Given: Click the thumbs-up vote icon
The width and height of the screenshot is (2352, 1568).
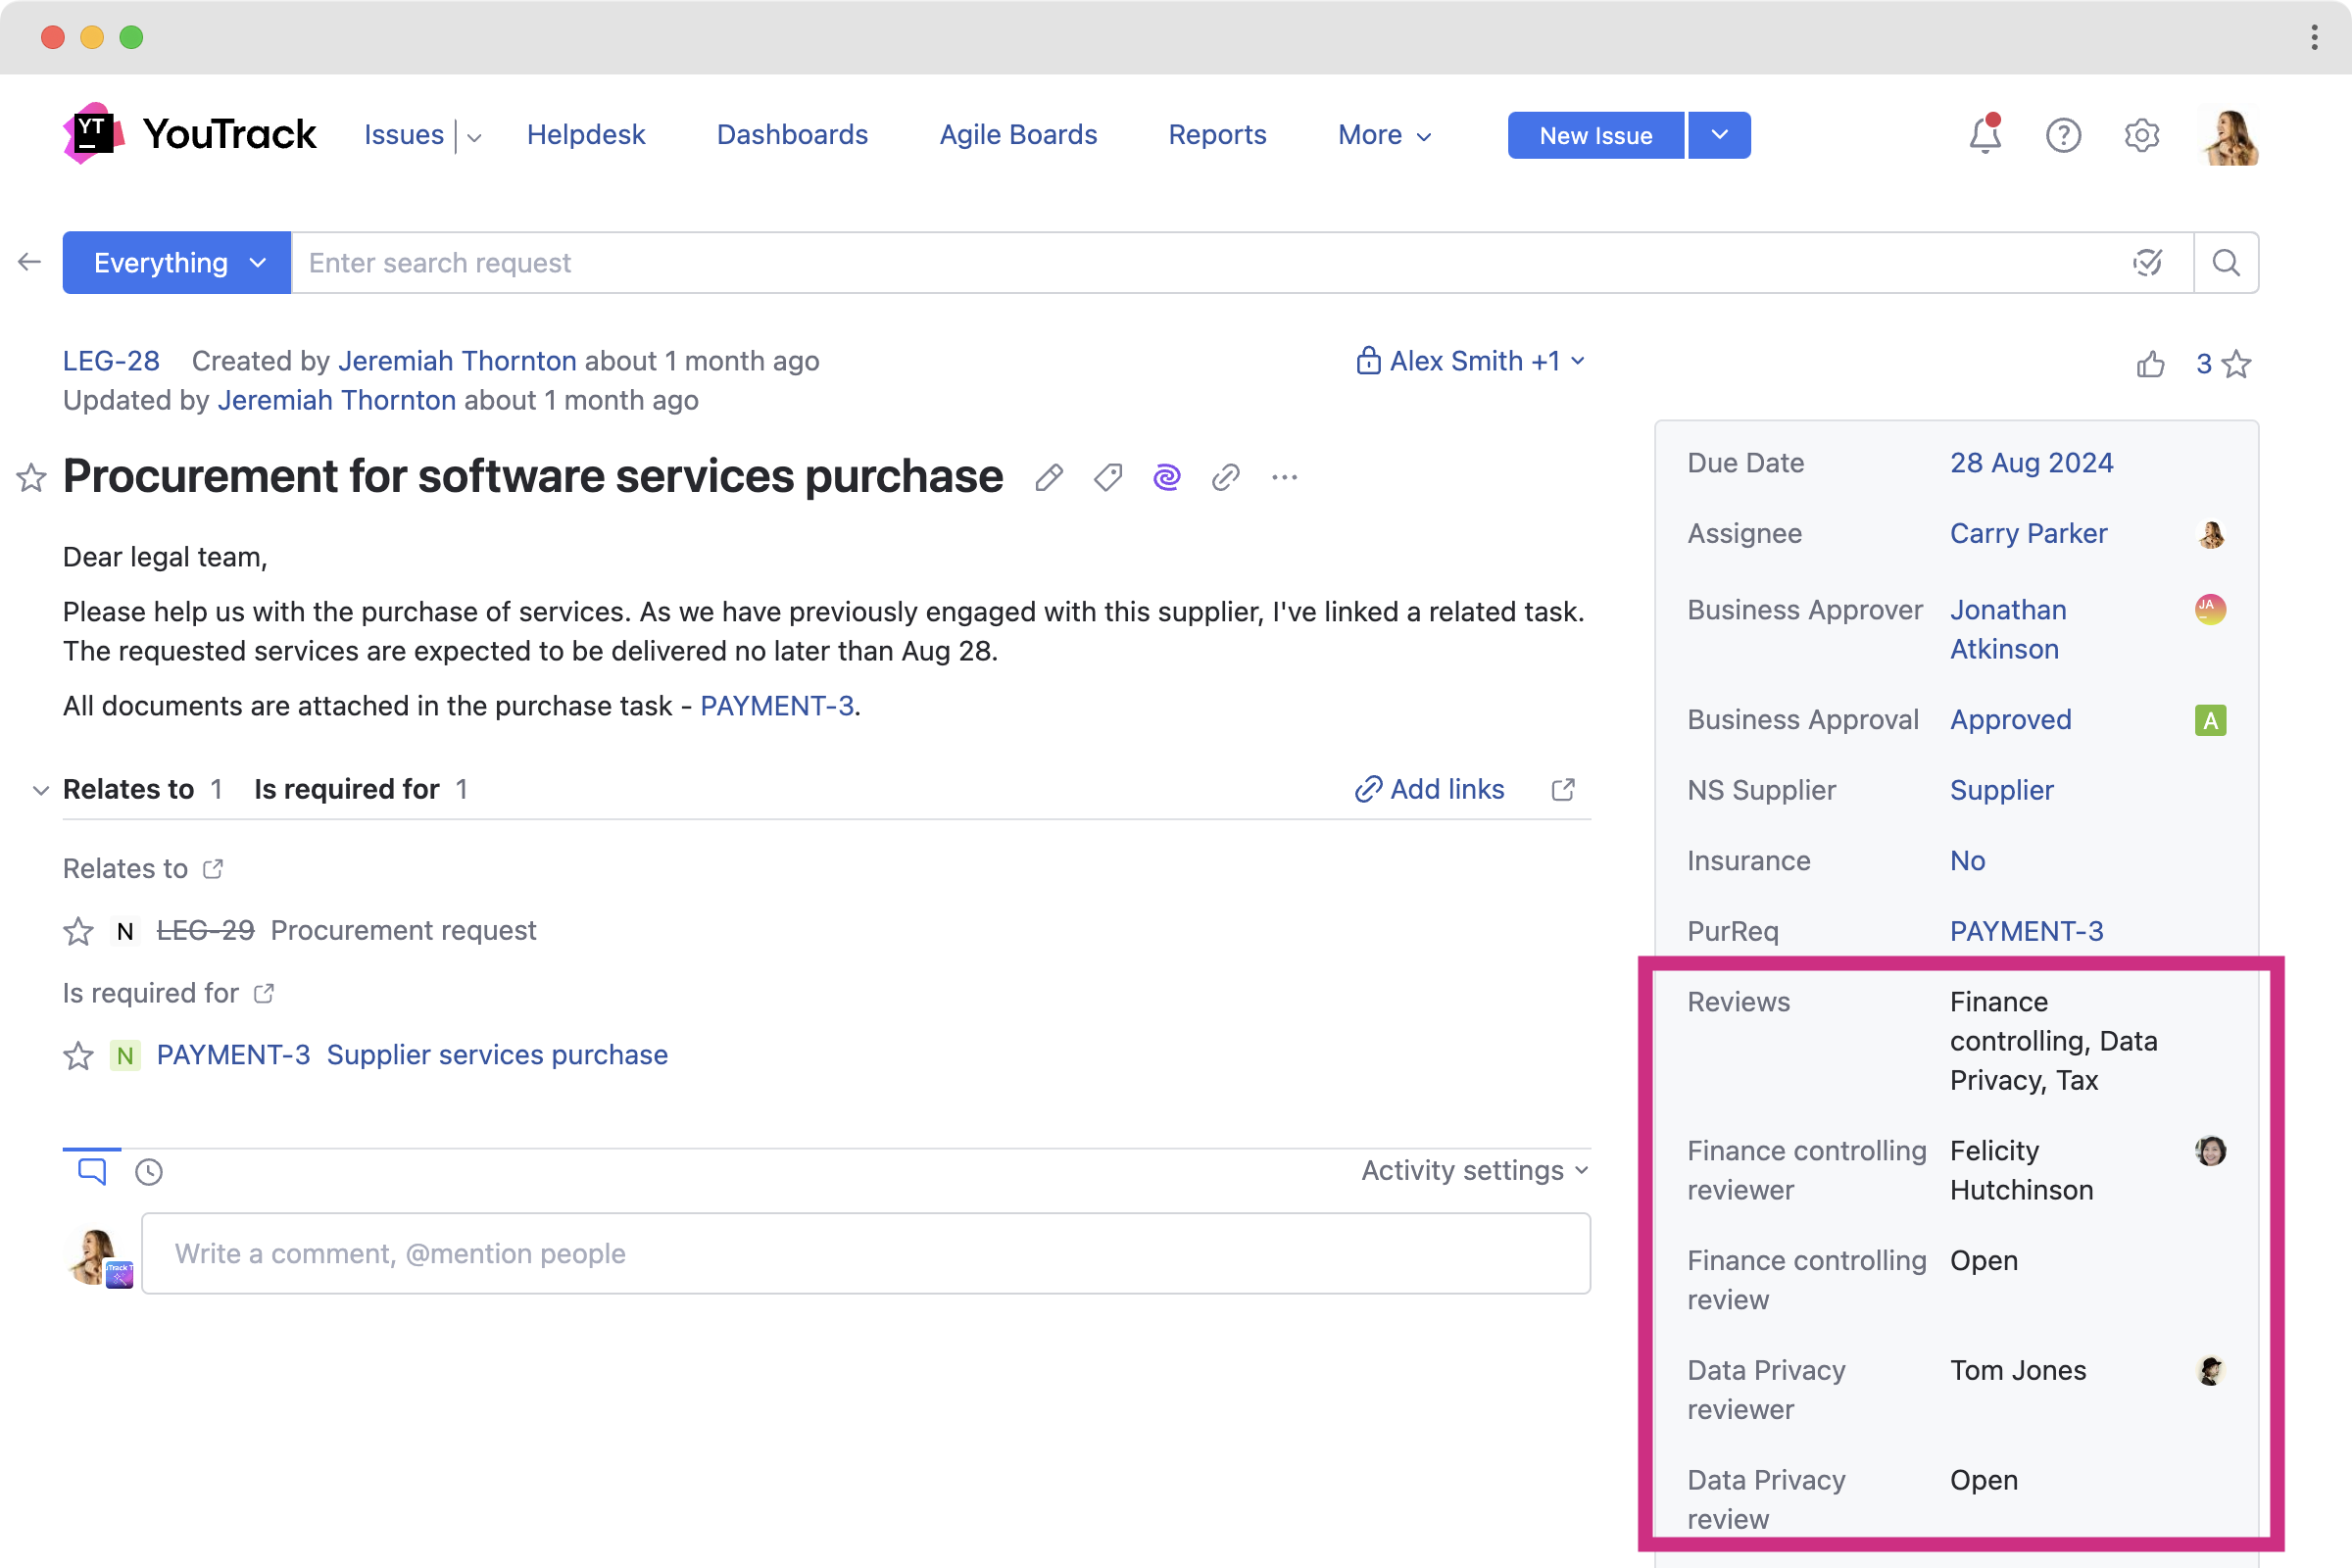Looking at the screenshot, I should (x=2150, y=364).
